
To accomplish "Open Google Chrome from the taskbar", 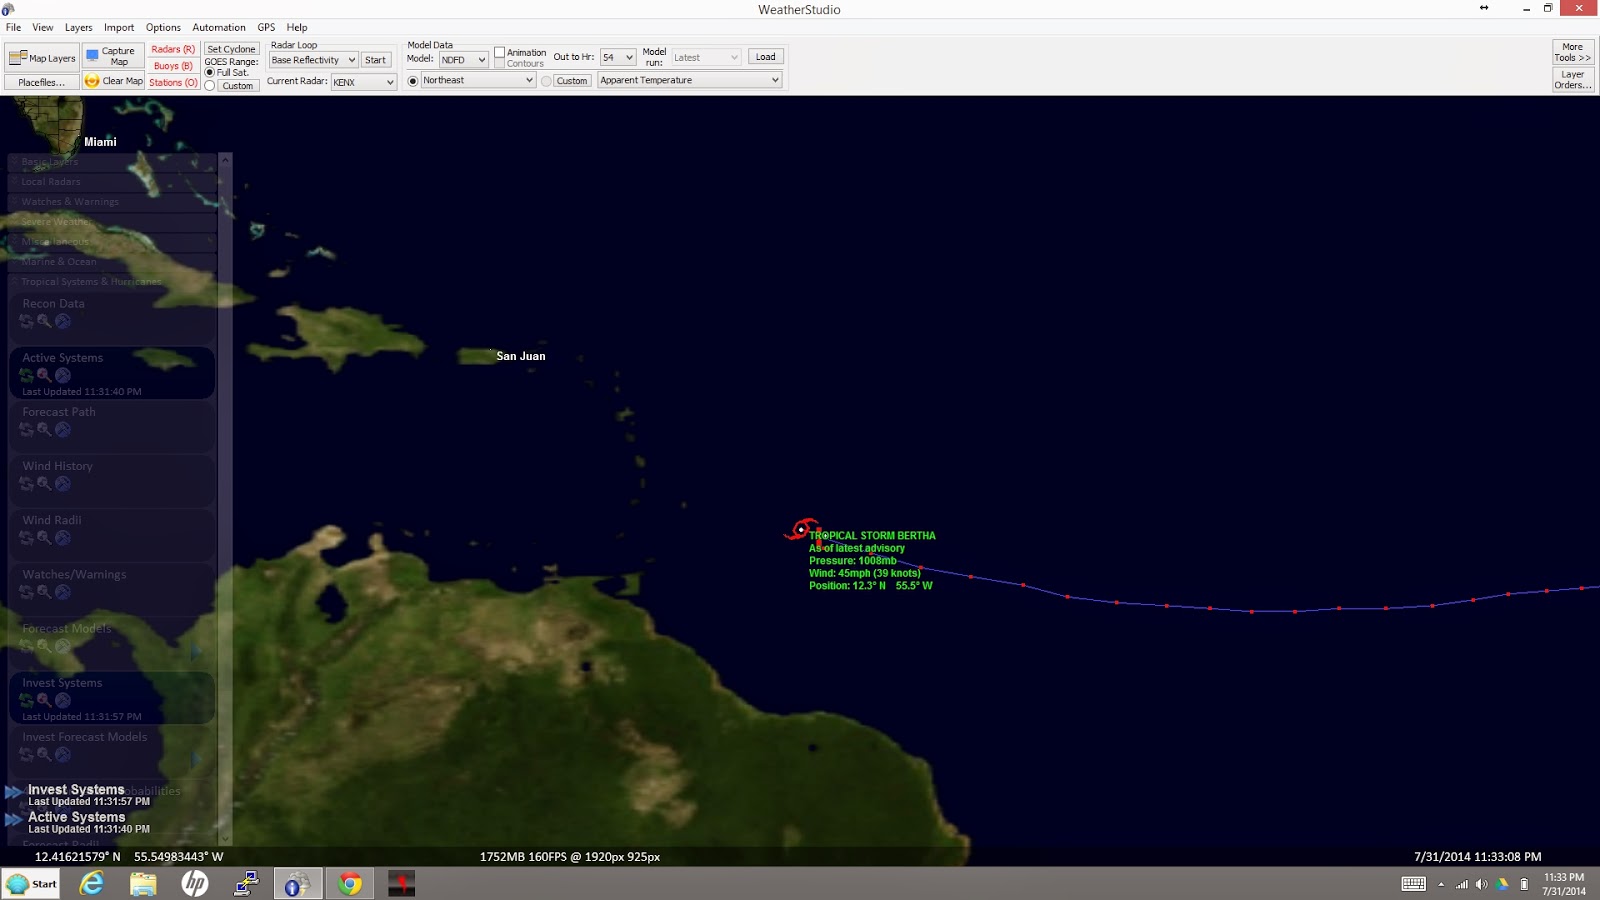I will (x=350, y=883).
